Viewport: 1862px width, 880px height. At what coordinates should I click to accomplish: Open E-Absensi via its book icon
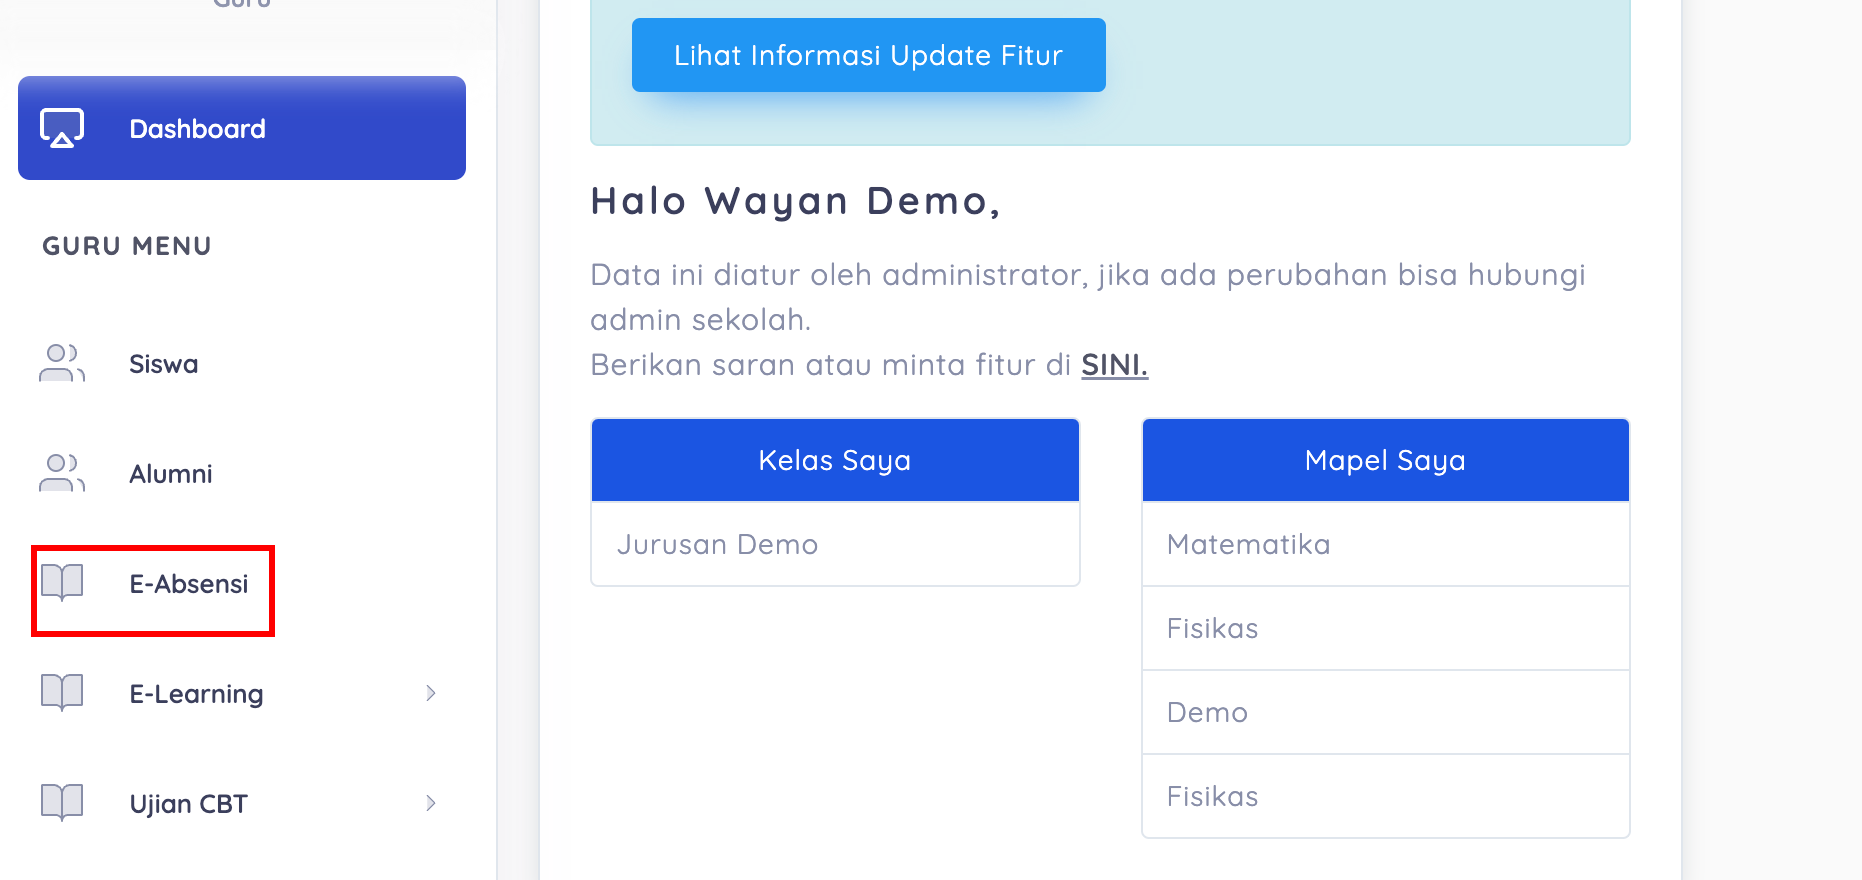pos(61,583)
